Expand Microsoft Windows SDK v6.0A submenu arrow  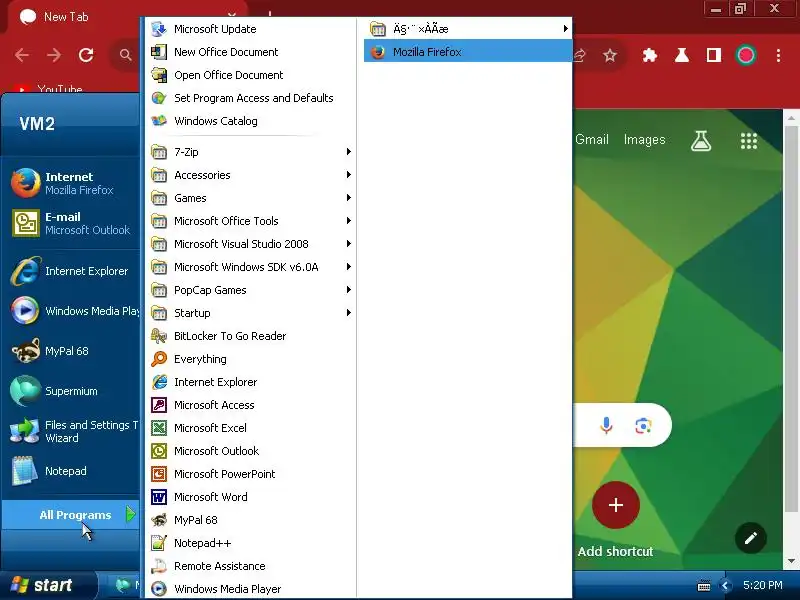(348, 266)
